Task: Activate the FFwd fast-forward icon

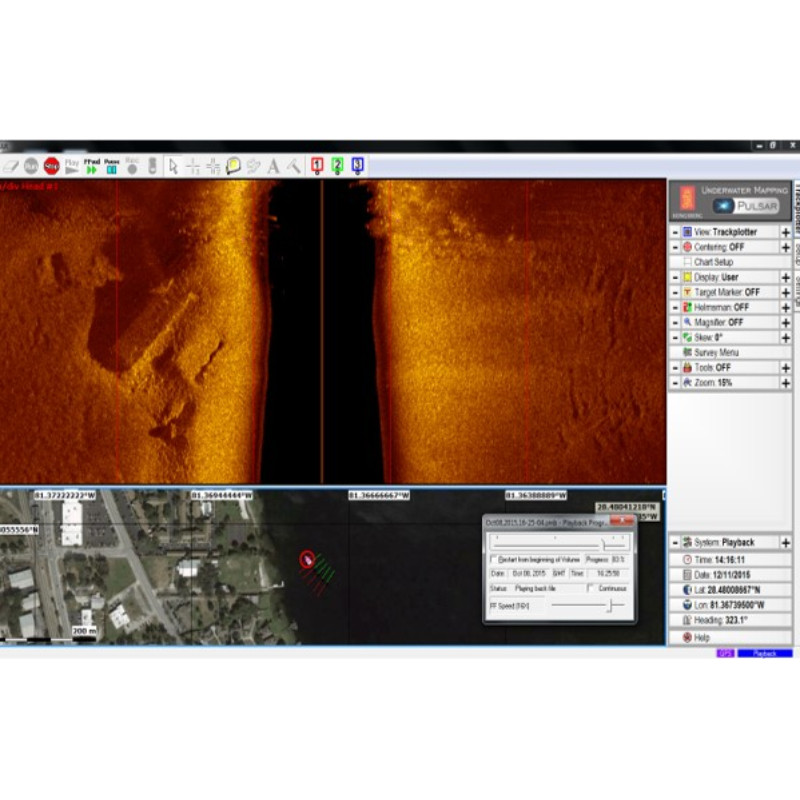Action: coord(90,166)
